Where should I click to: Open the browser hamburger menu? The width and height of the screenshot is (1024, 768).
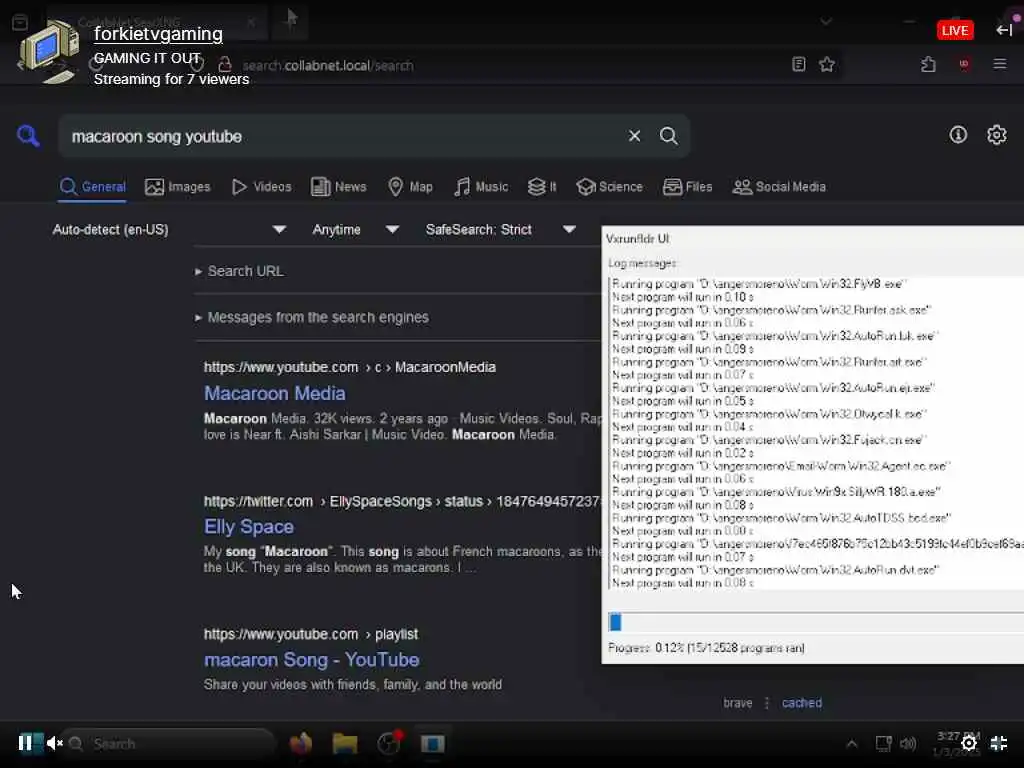pyautogui.click(x=999, y=64)
